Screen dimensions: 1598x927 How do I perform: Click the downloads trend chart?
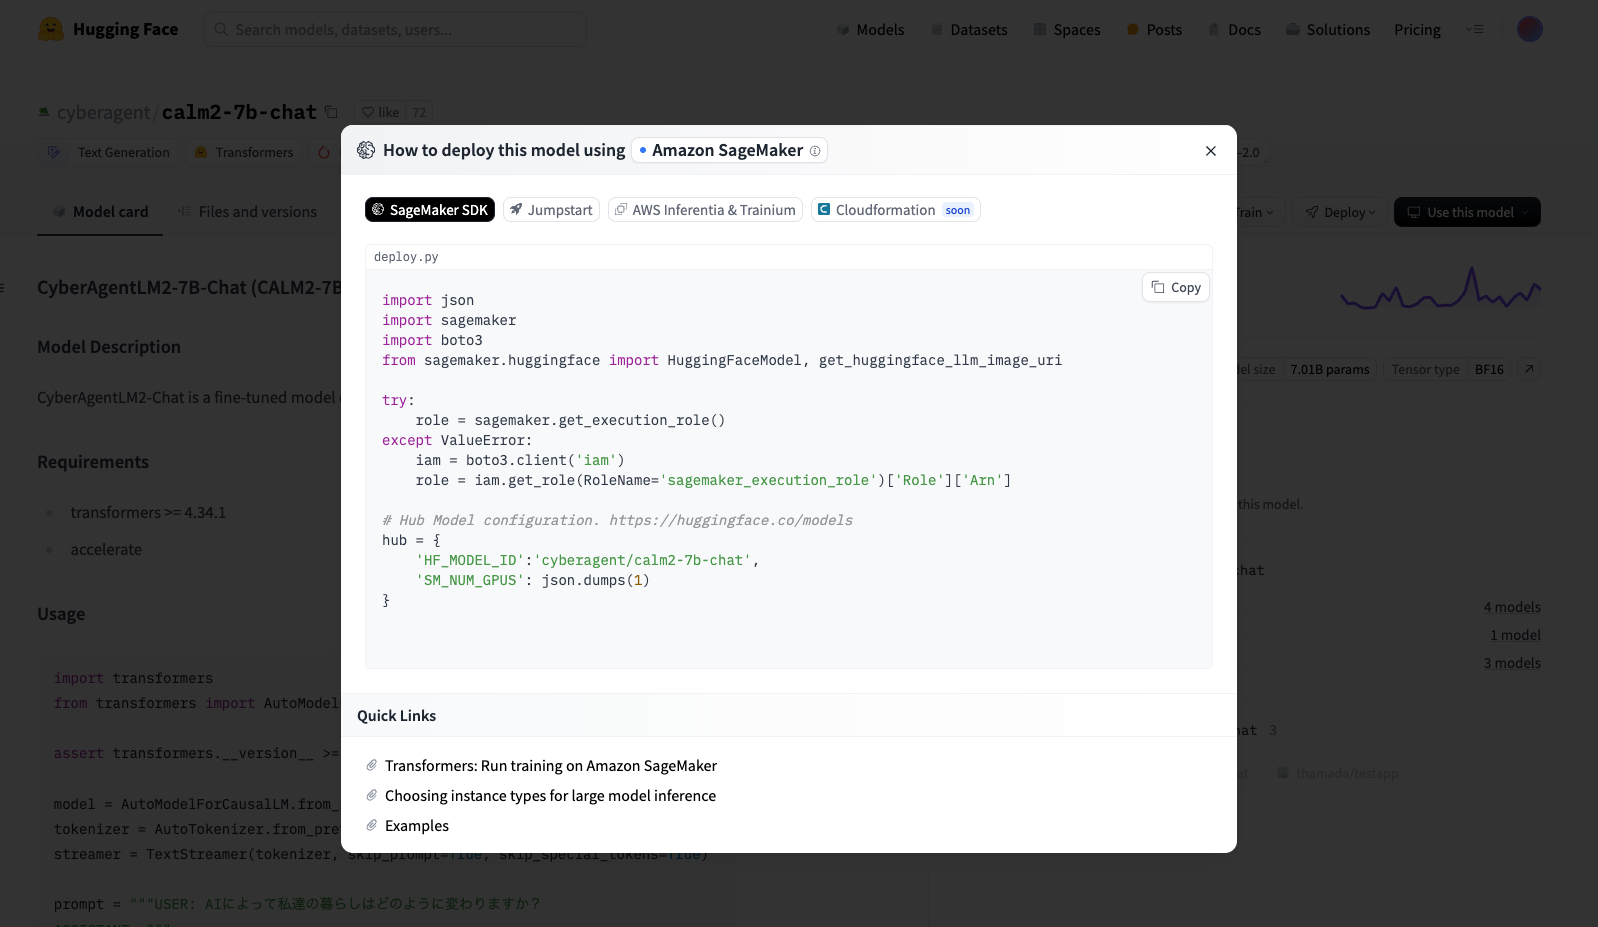(x=1440, y=289)
